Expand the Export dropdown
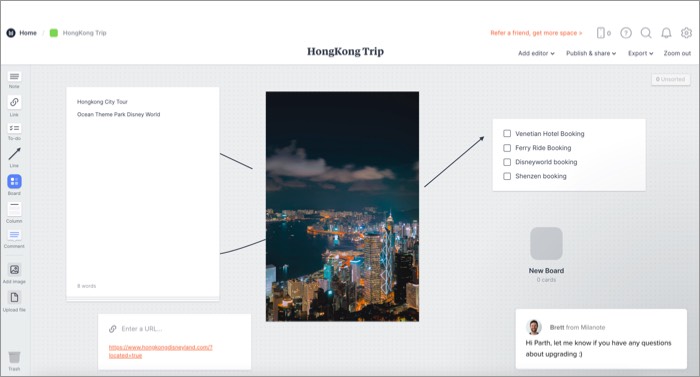 [641, 53]
